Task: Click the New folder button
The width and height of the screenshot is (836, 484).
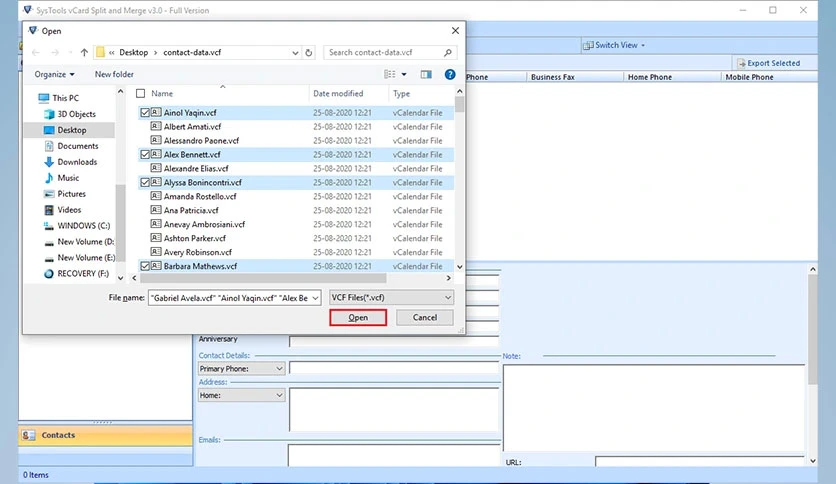Action: click(114, 74)
